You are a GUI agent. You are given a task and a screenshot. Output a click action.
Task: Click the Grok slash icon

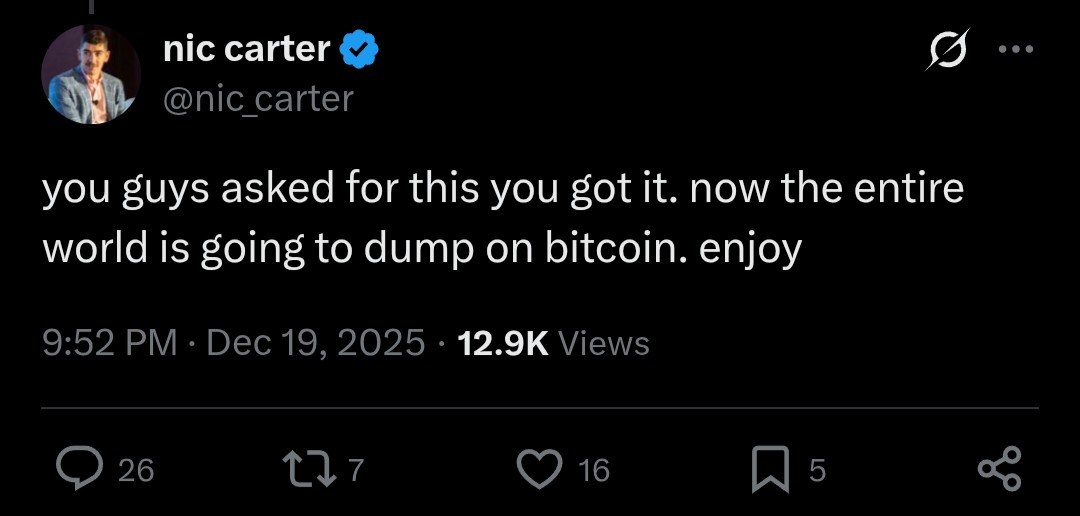945,49
